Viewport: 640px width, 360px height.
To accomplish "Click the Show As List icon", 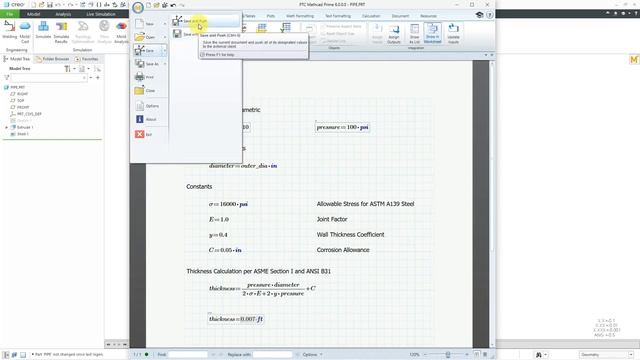I will [414, 33].
